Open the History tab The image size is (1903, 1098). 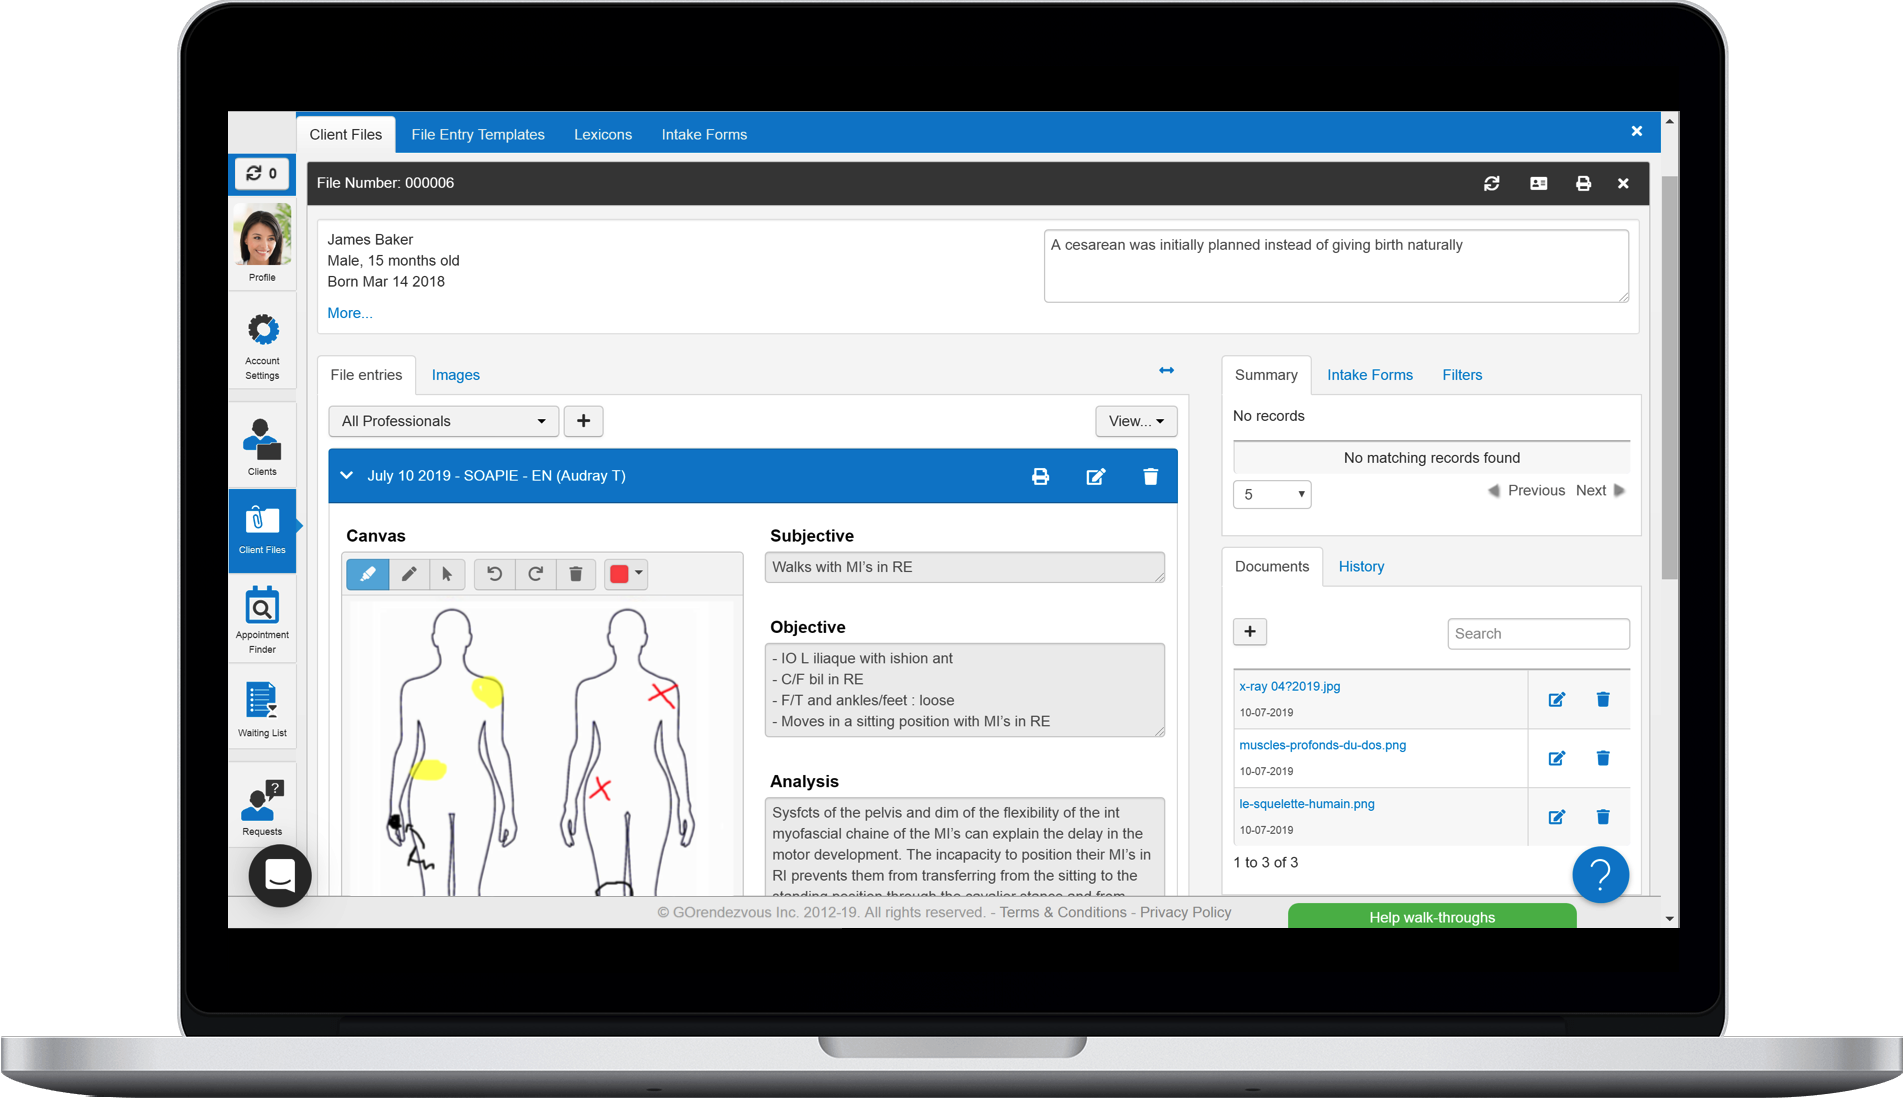(1361, 566)
